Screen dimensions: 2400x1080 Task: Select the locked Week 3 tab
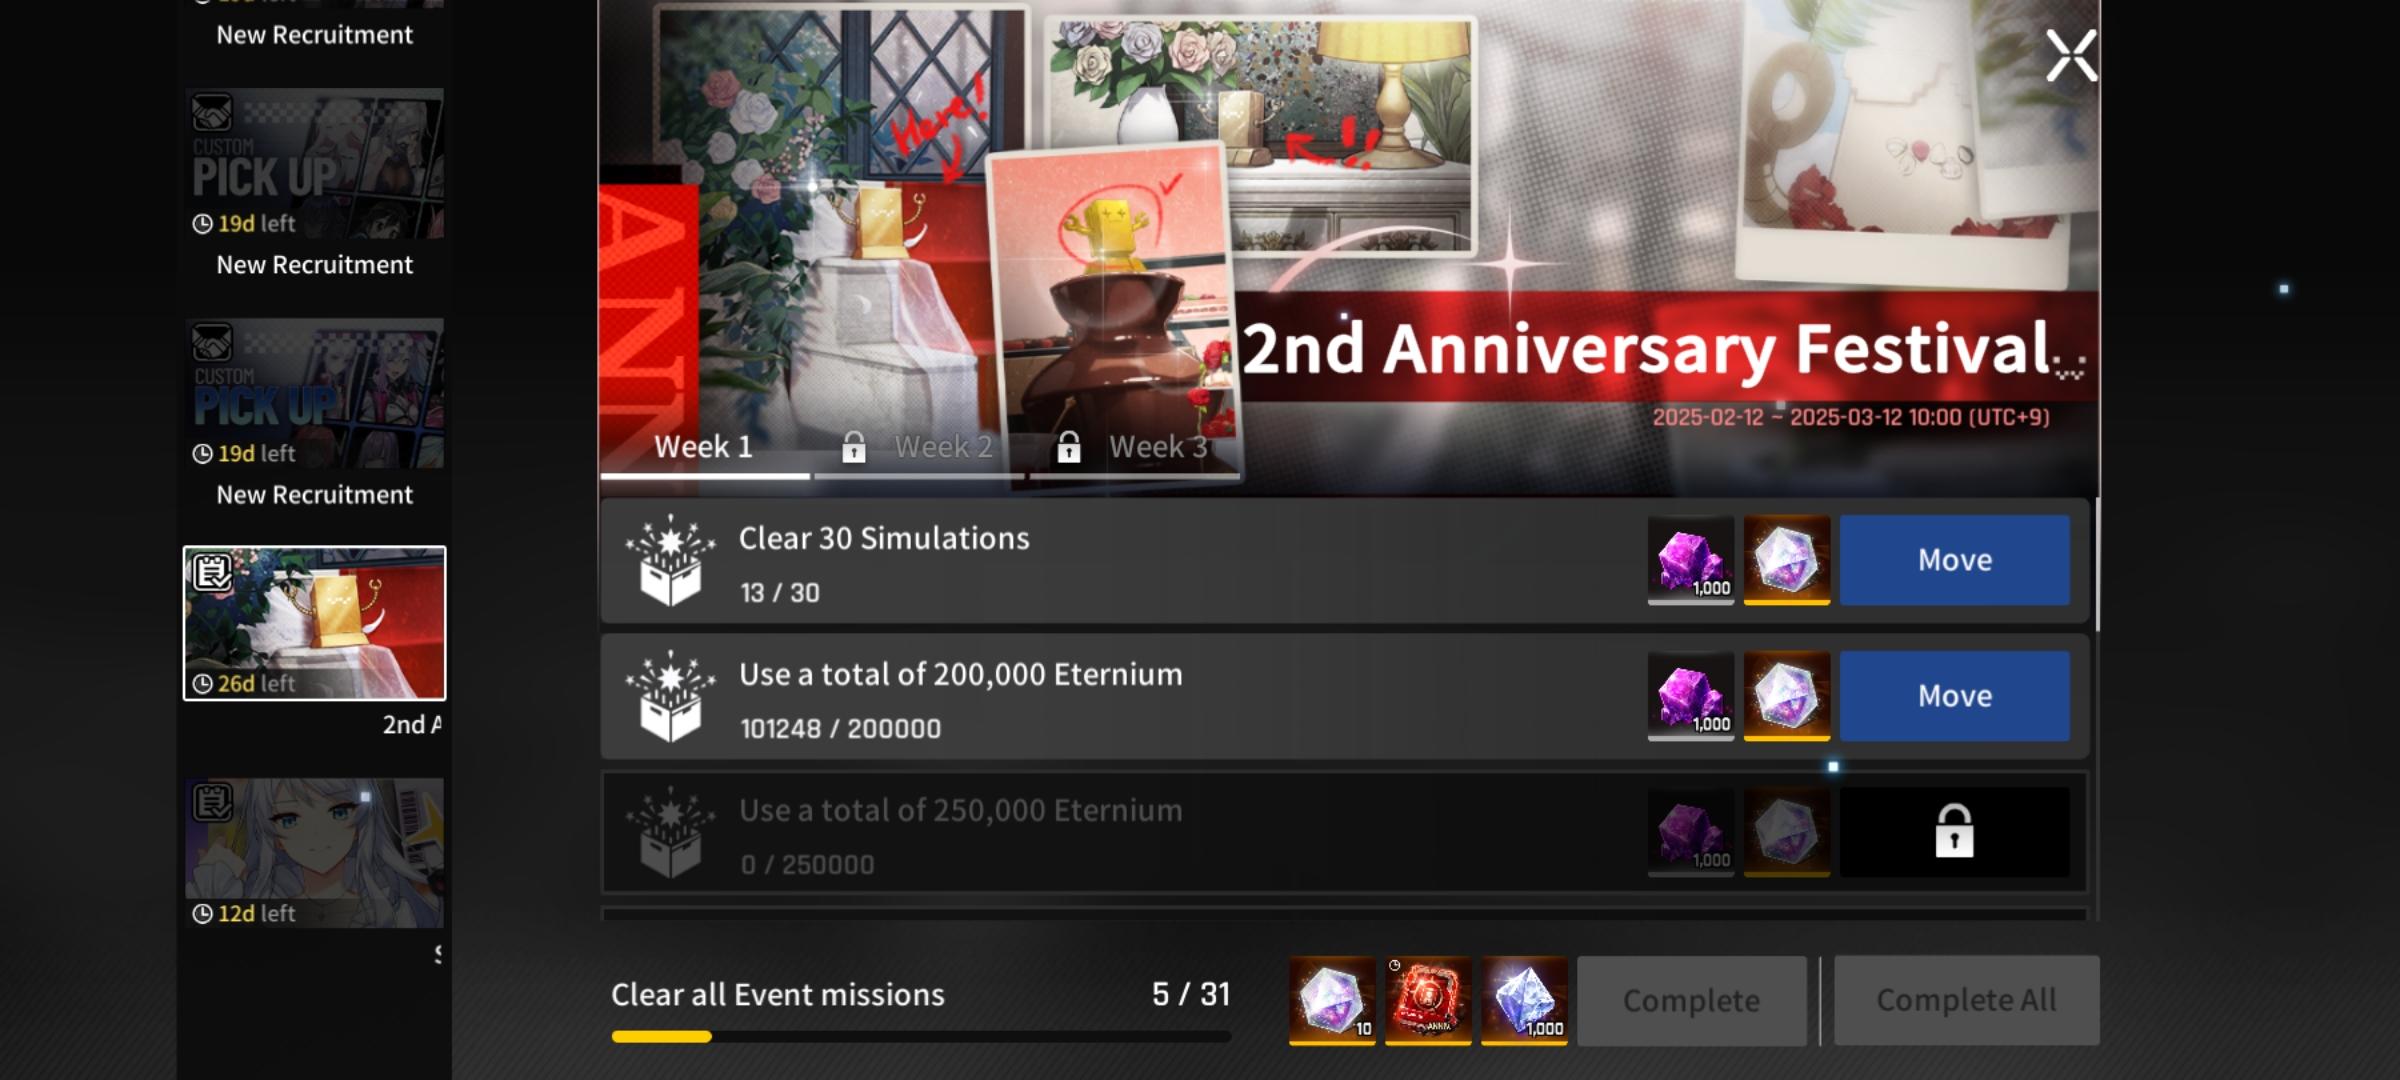pyautogui.click(x=1134, y=446)
